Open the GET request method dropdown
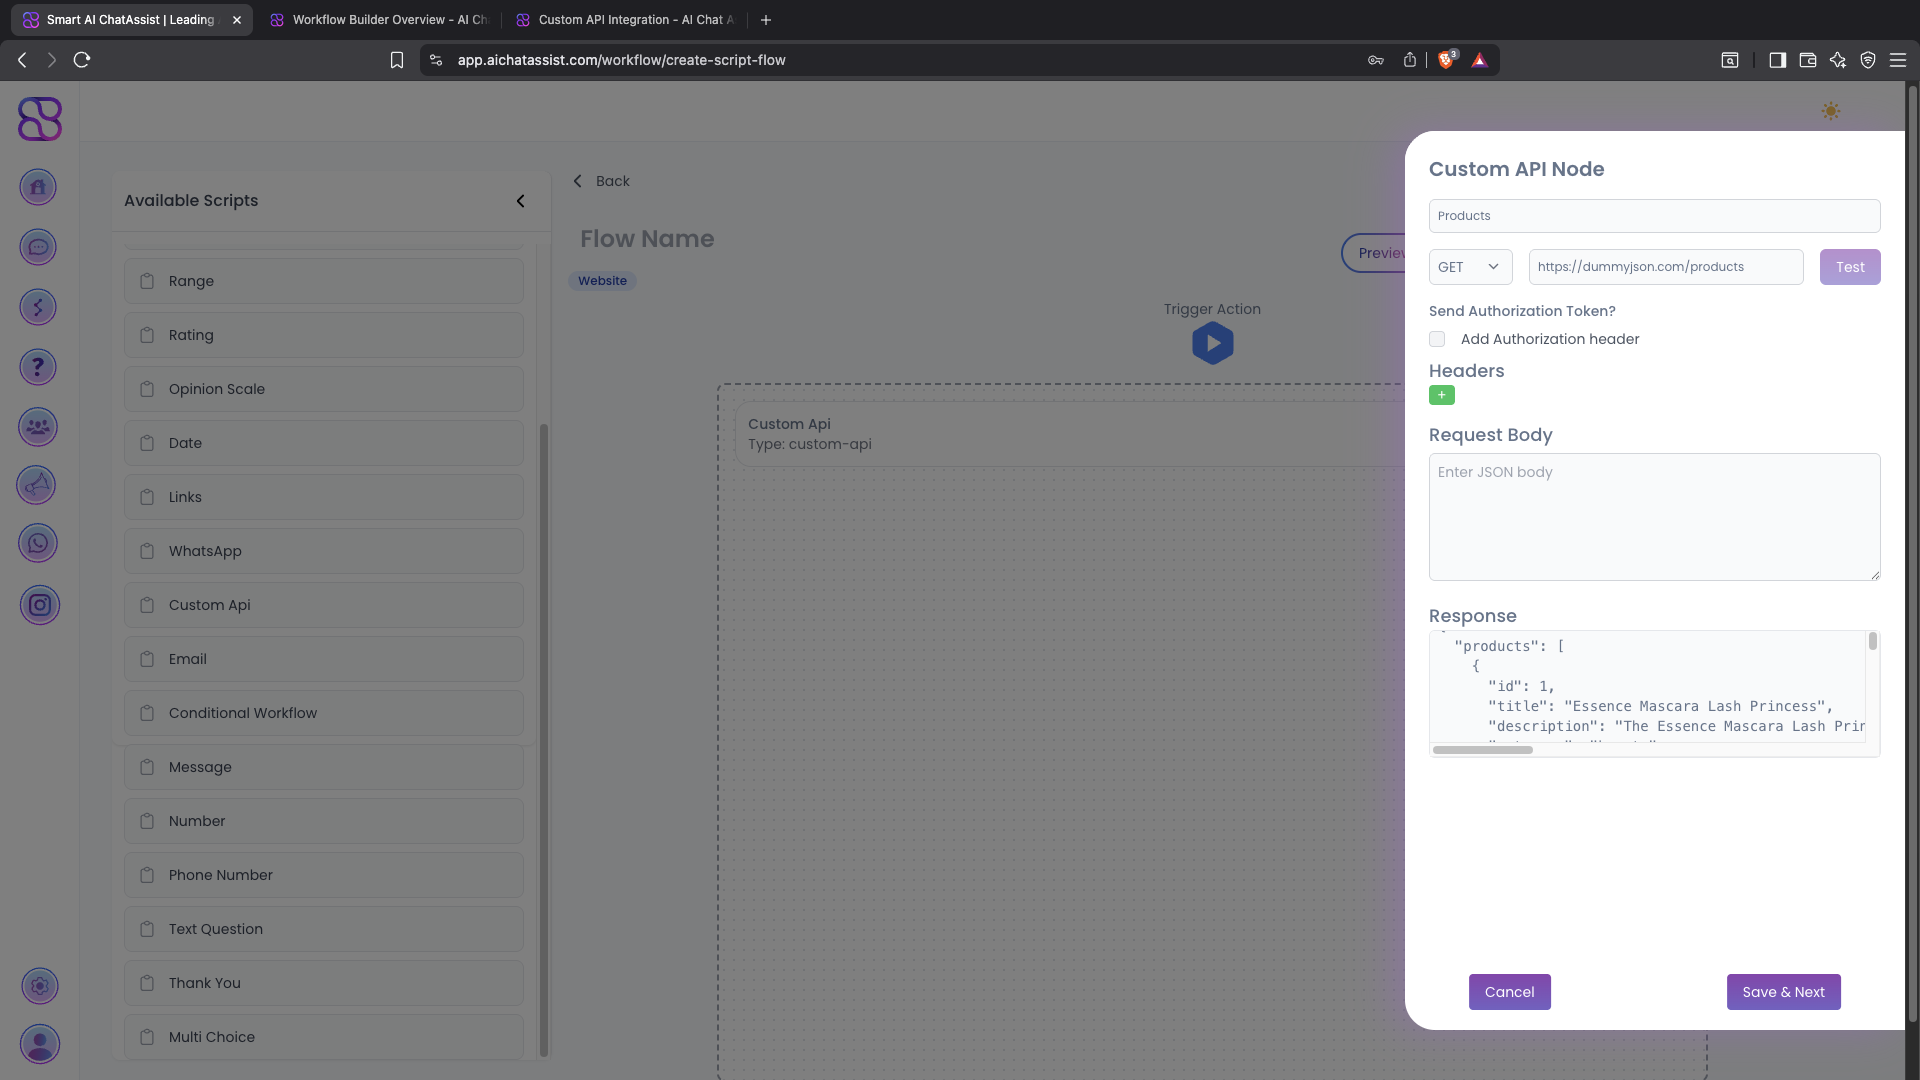This screenshot has height=1080, width=1920. click(1469, 266)
